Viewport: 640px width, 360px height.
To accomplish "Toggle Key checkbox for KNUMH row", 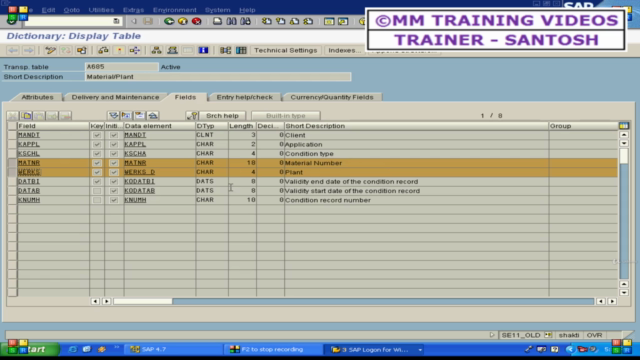I will click(x=97, y=200).
